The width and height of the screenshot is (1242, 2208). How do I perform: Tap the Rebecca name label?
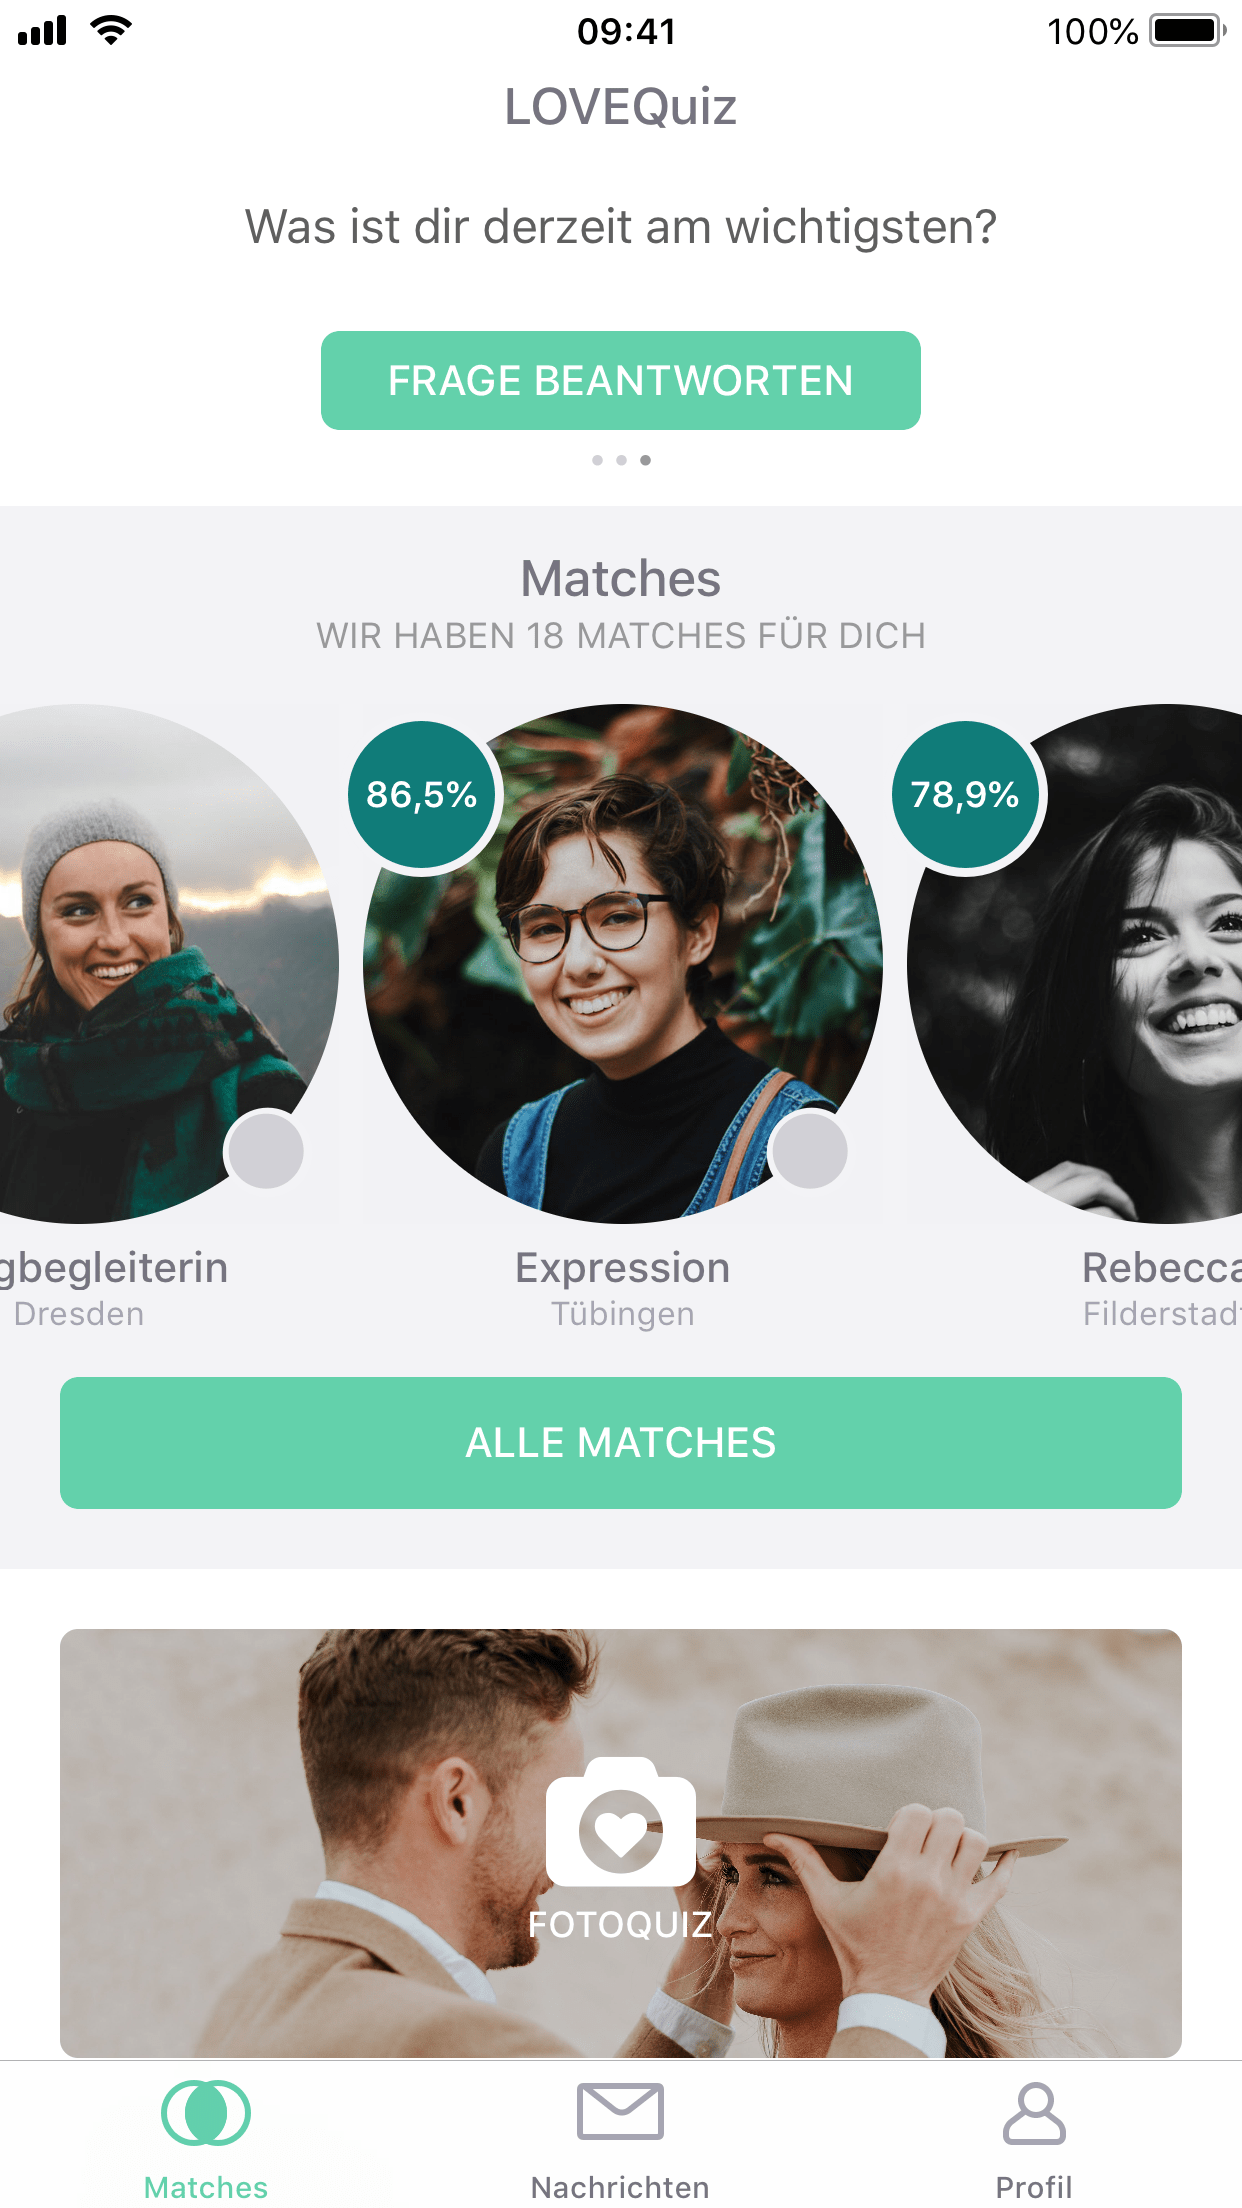[1162, 1268]
